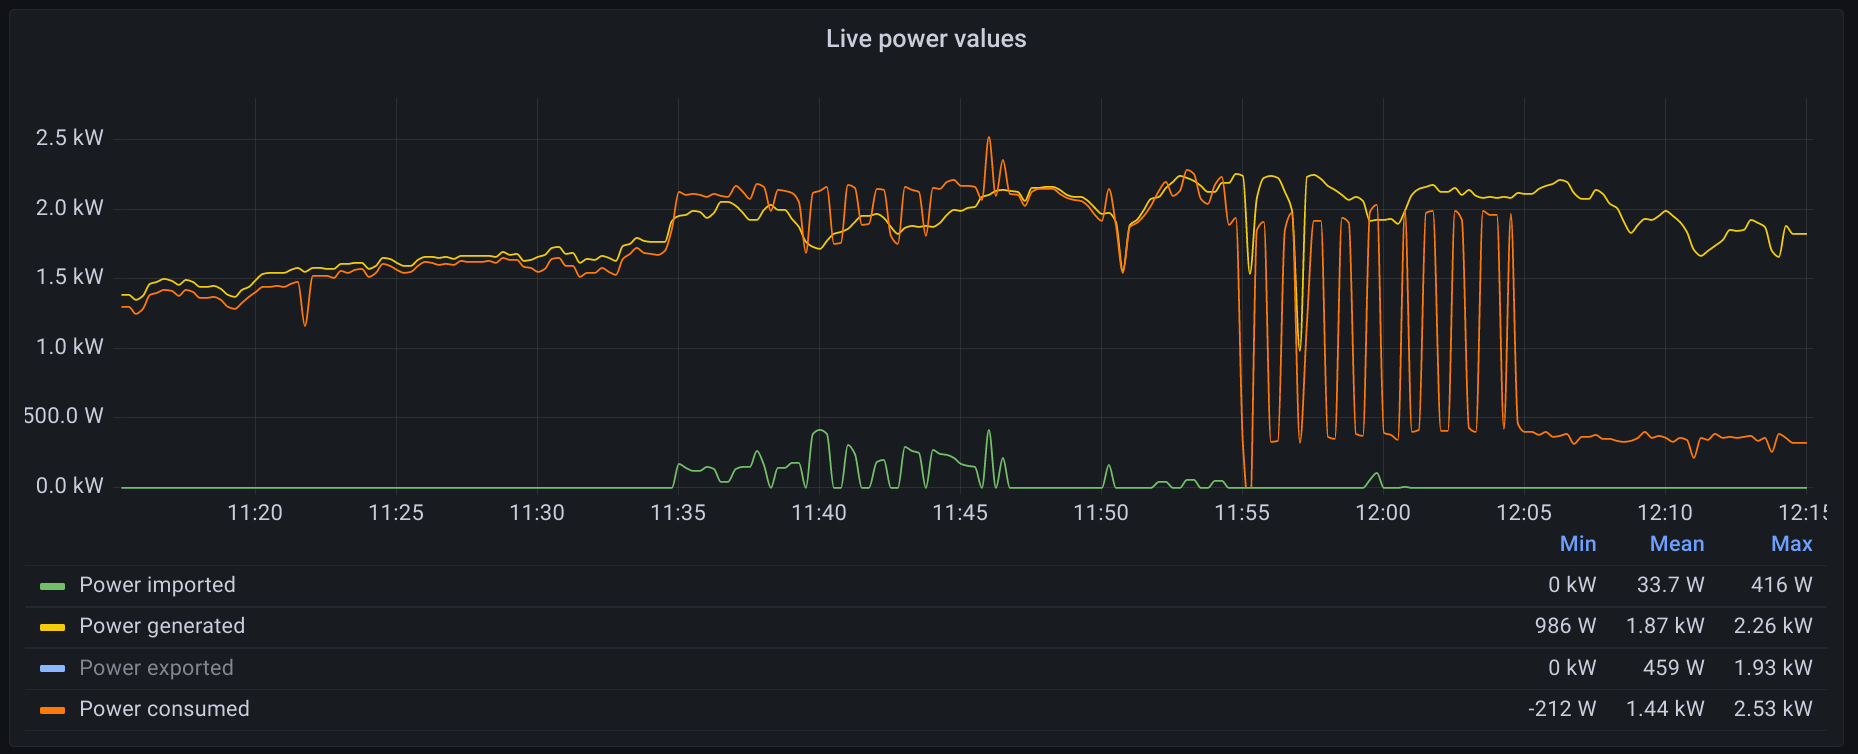Viewport: 1858px width, 754px height.
Task: Sort legend by Min column
Action: point(1578,544)
